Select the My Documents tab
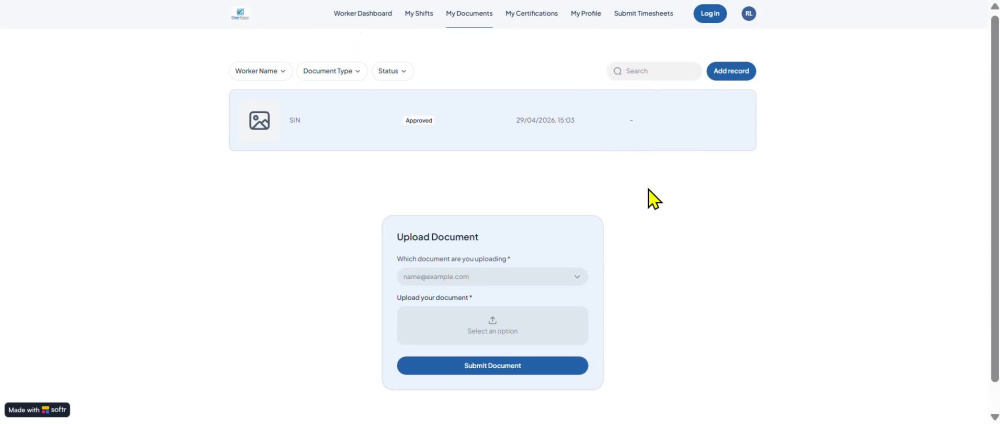The image size is (1000, 424). click(x=469, y=13)
